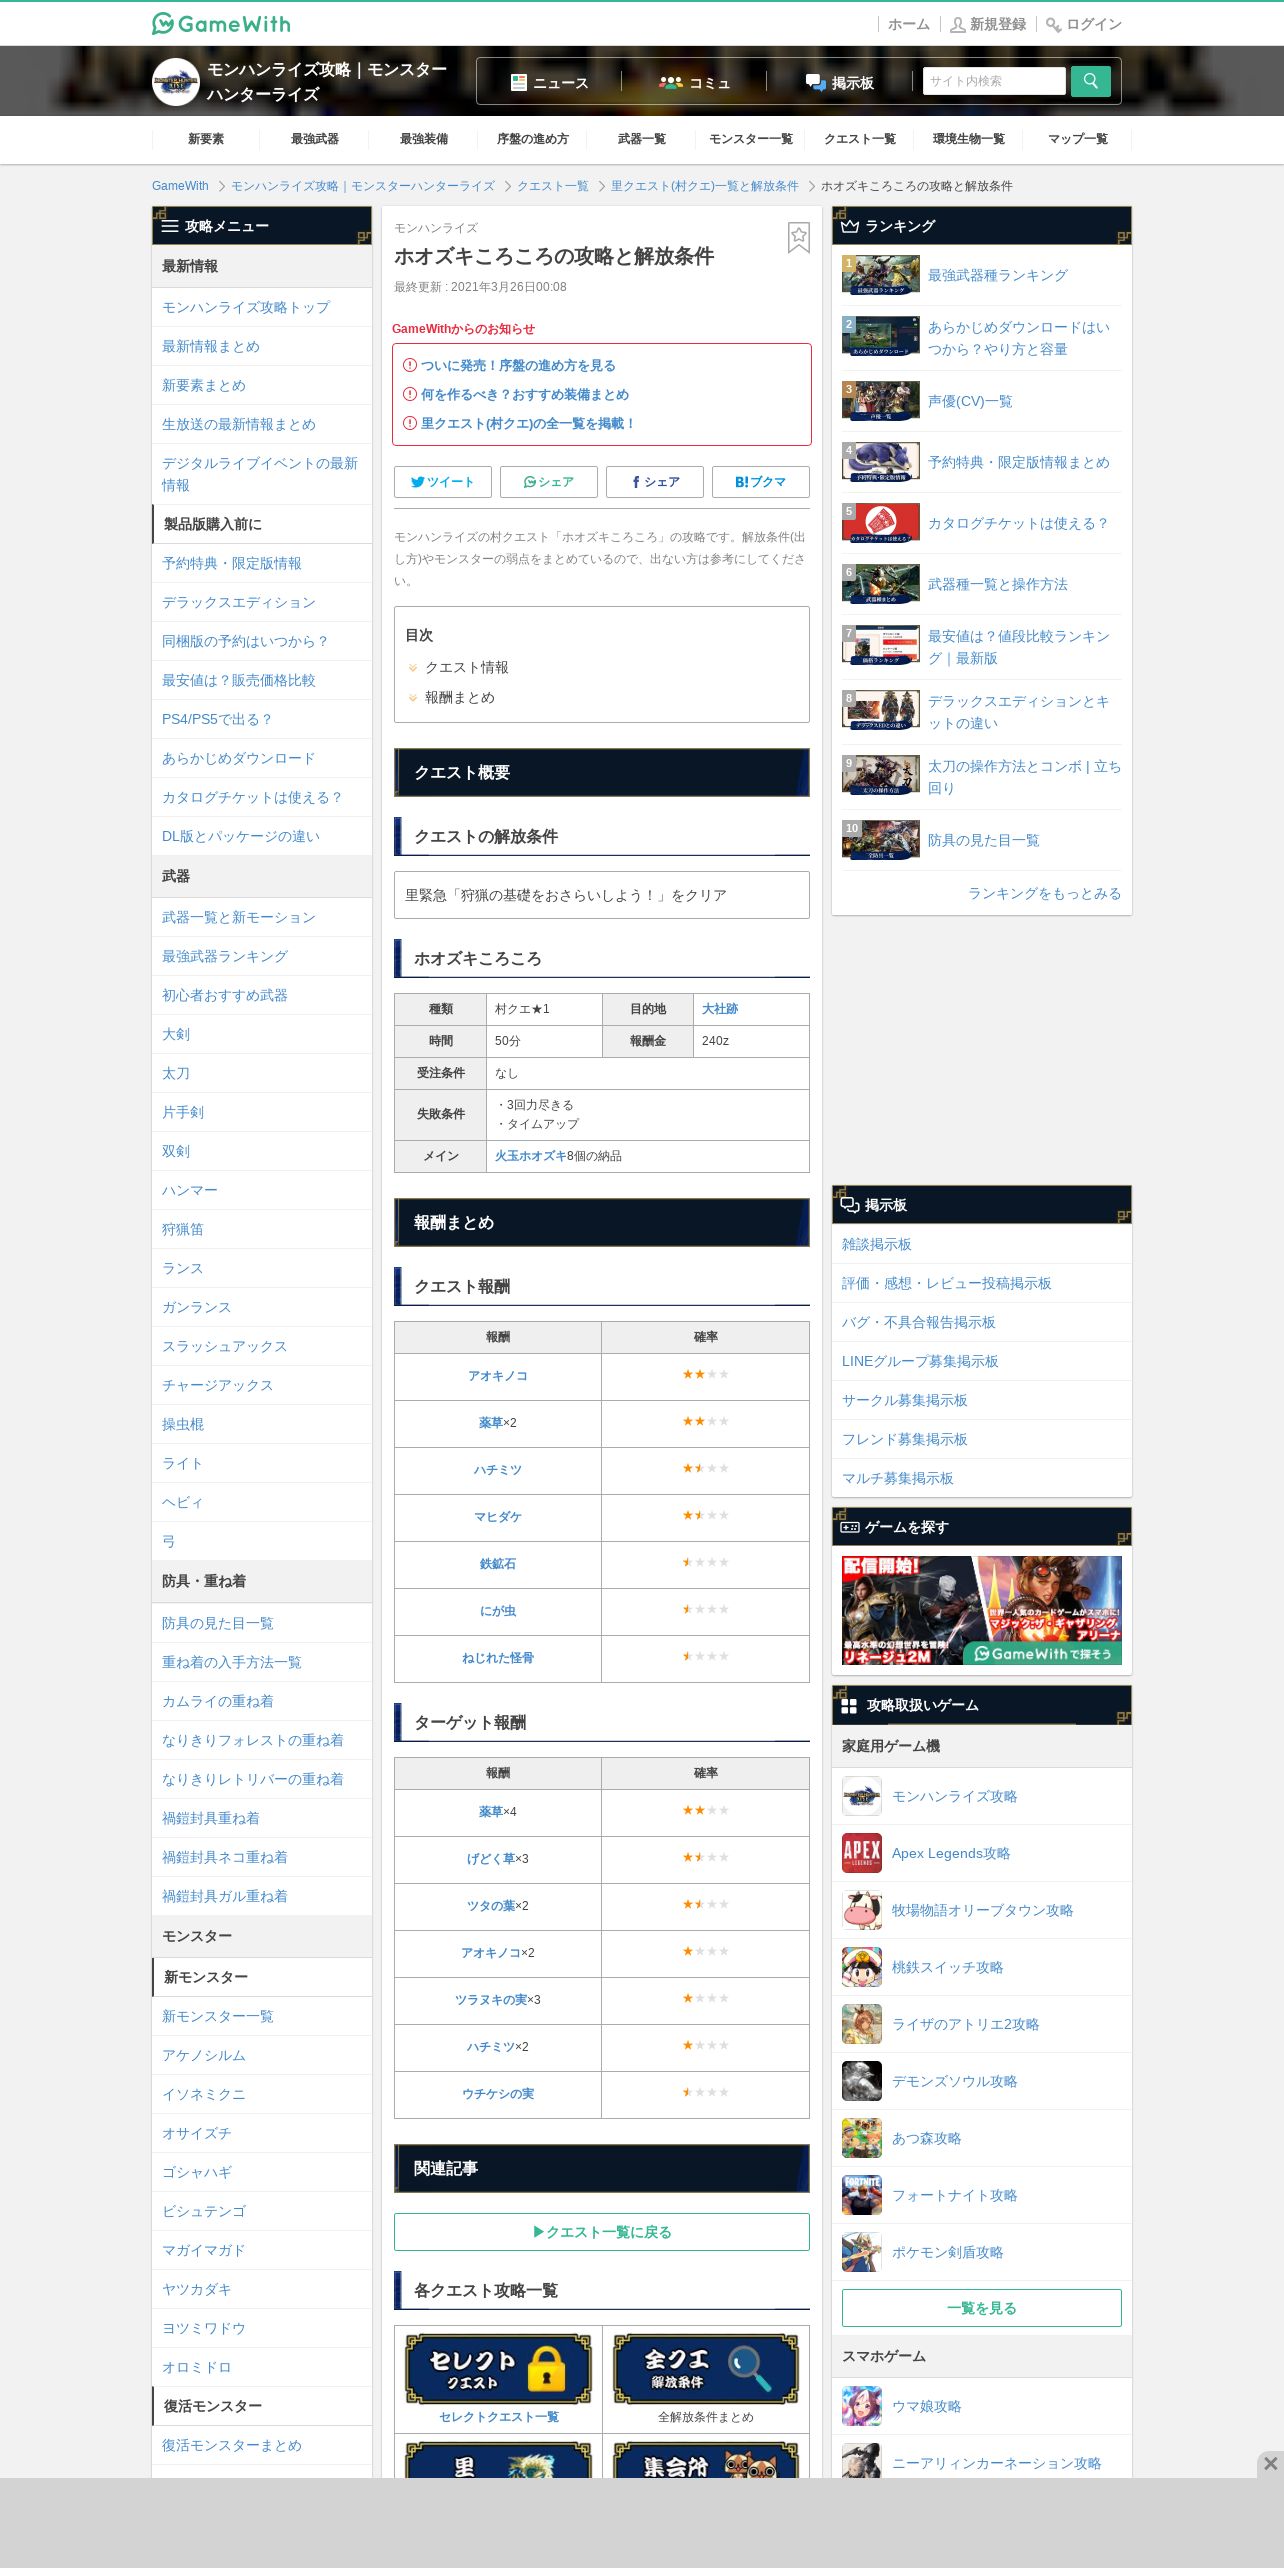Click the おすすめ装備まとめ notice link
This screenshot has height=2568, width=1284.
524,395
